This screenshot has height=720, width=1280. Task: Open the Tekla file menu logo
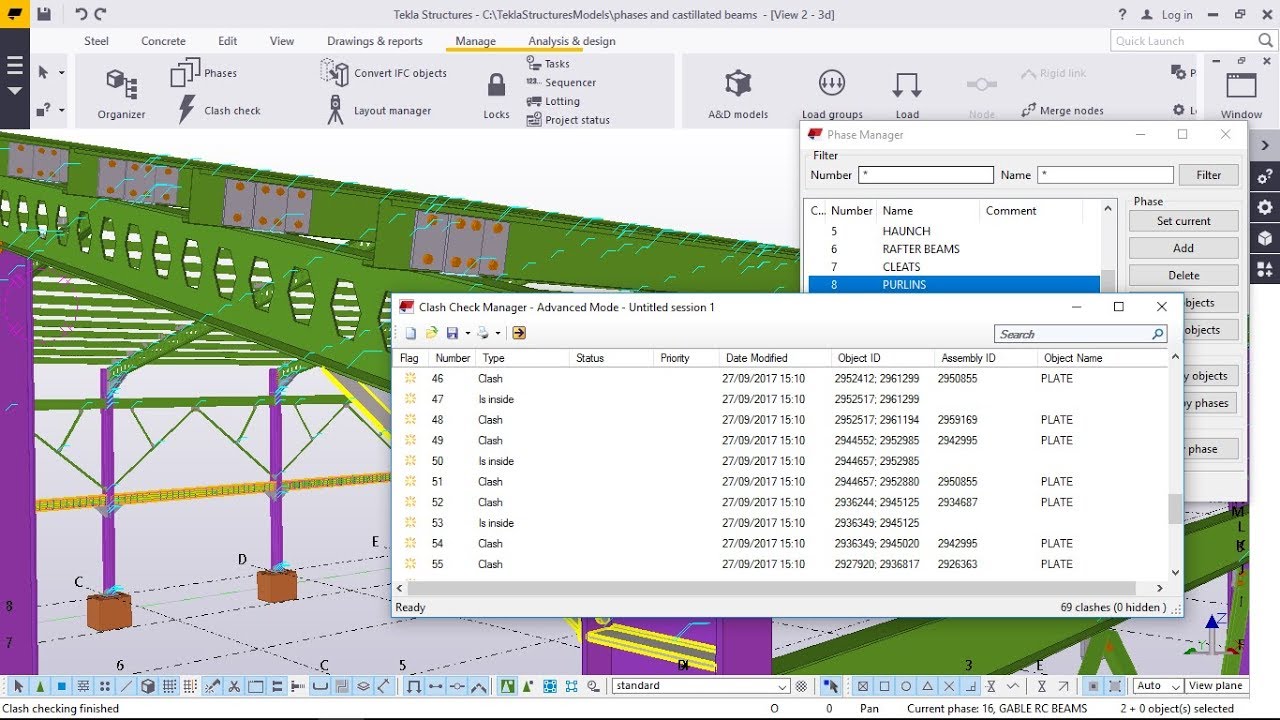14,15
